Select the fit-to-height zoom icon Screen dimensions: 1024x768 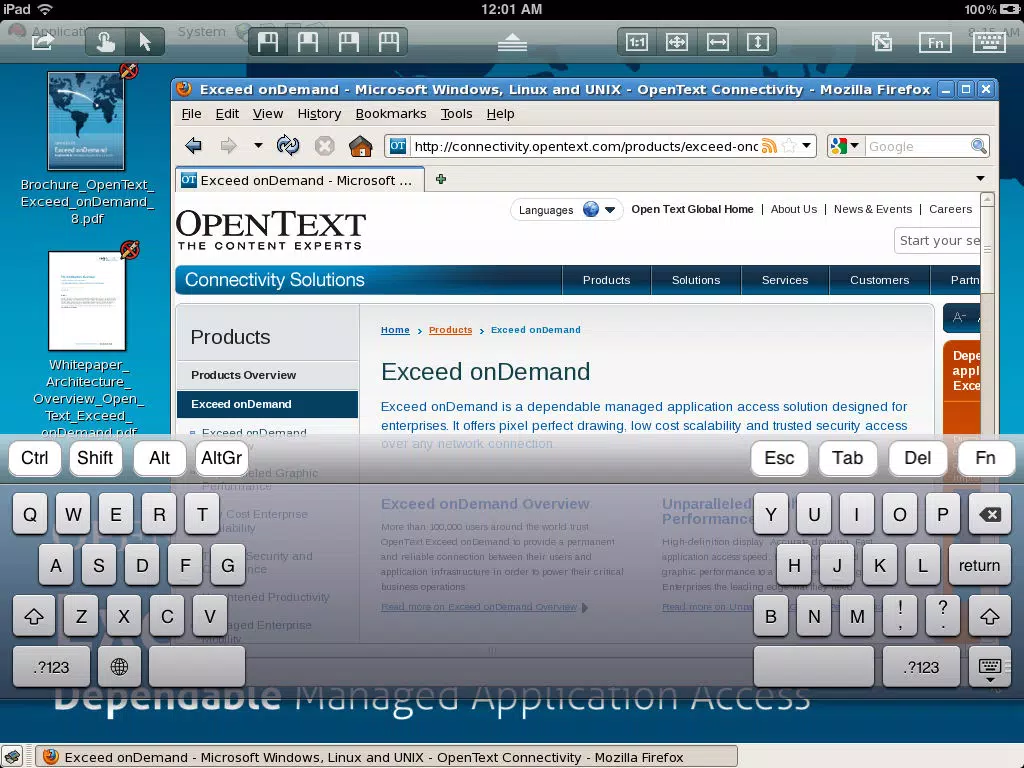[757, 42]
